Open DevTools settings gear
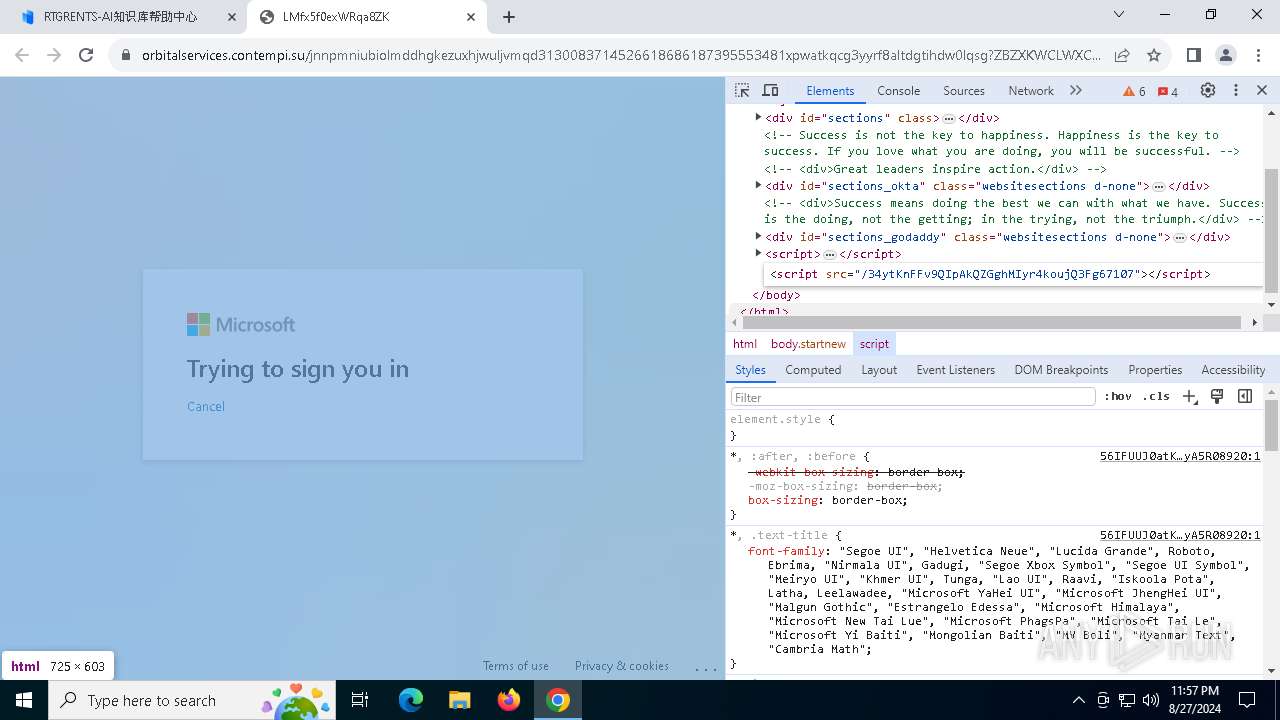This screenshot has width=1280, height=720. 1208,90
